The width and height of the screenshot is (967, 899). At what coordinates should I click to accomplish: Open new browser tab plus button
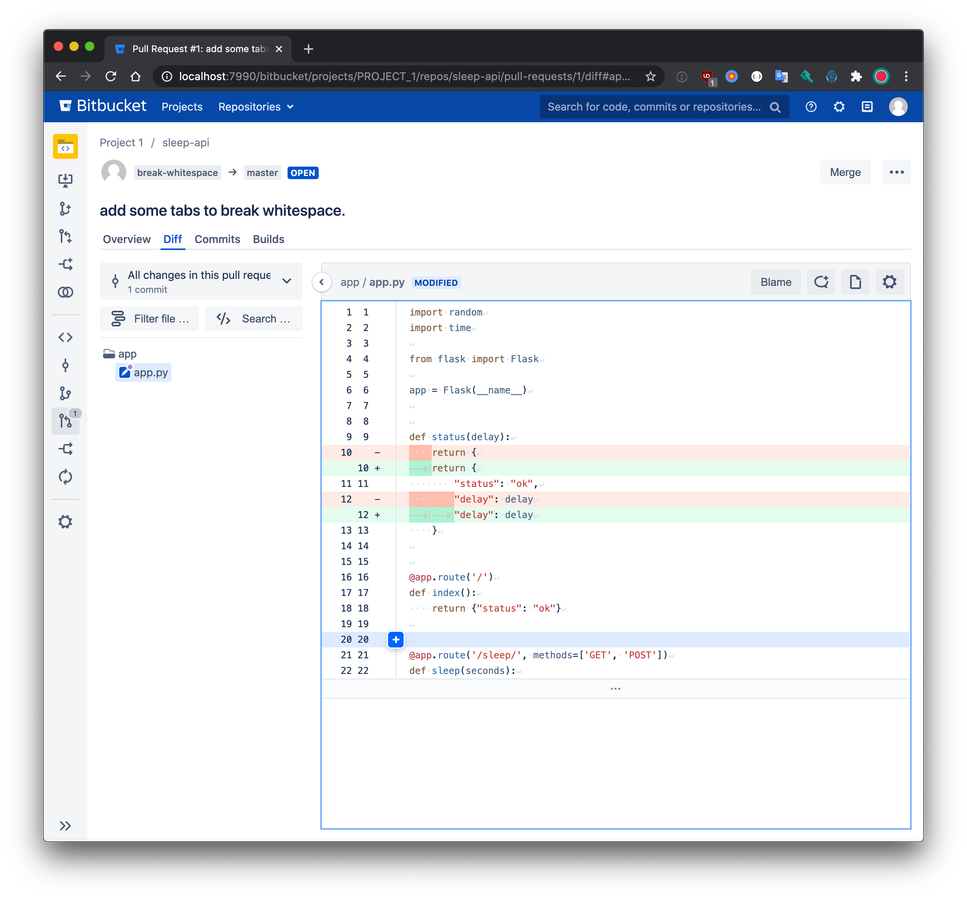308,49
